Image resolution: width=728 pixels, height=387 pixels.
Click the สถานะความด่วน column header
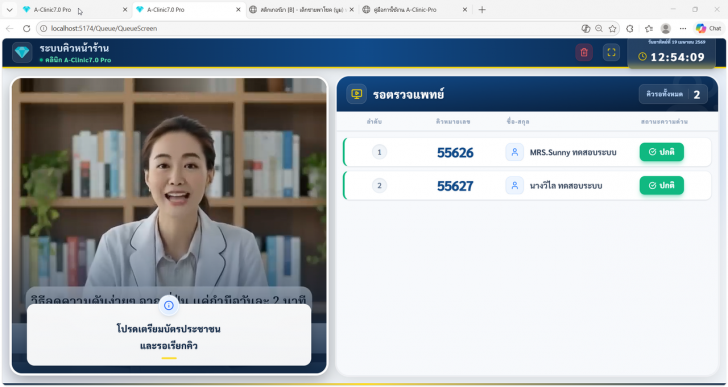(x=664, y=122)
